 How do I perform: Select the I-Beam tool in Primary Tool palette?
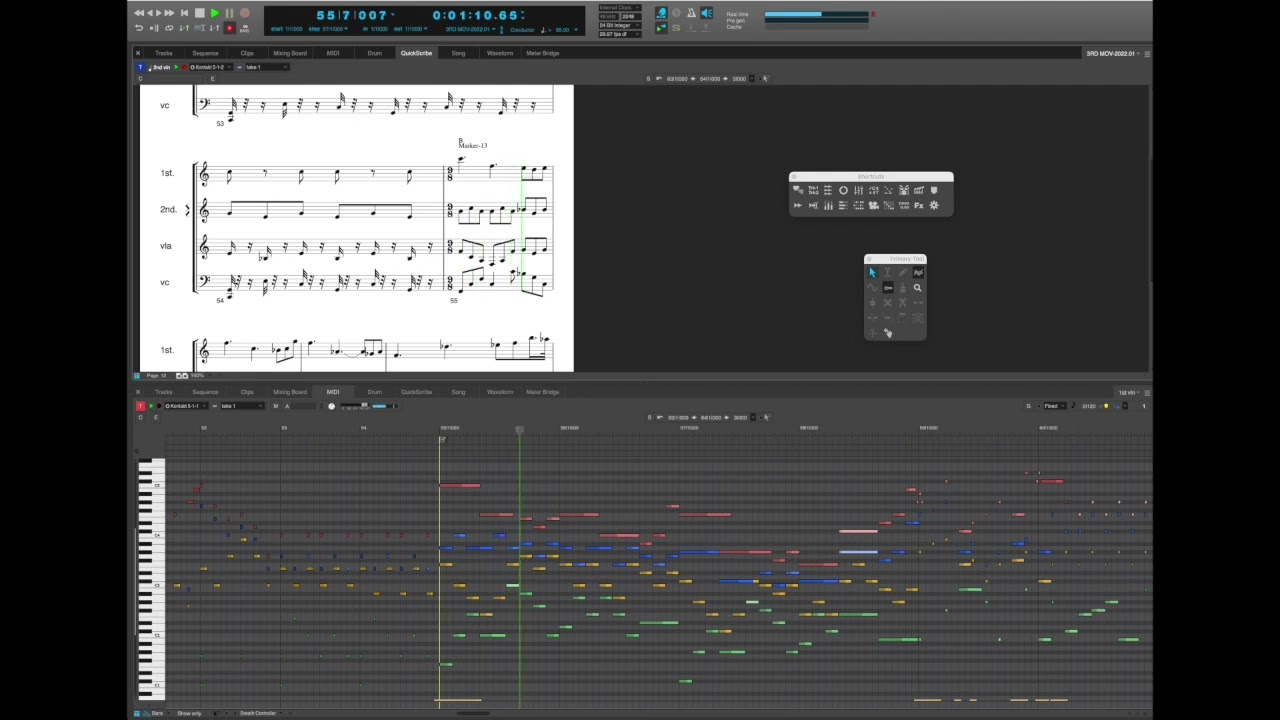(x=887, y=272)
